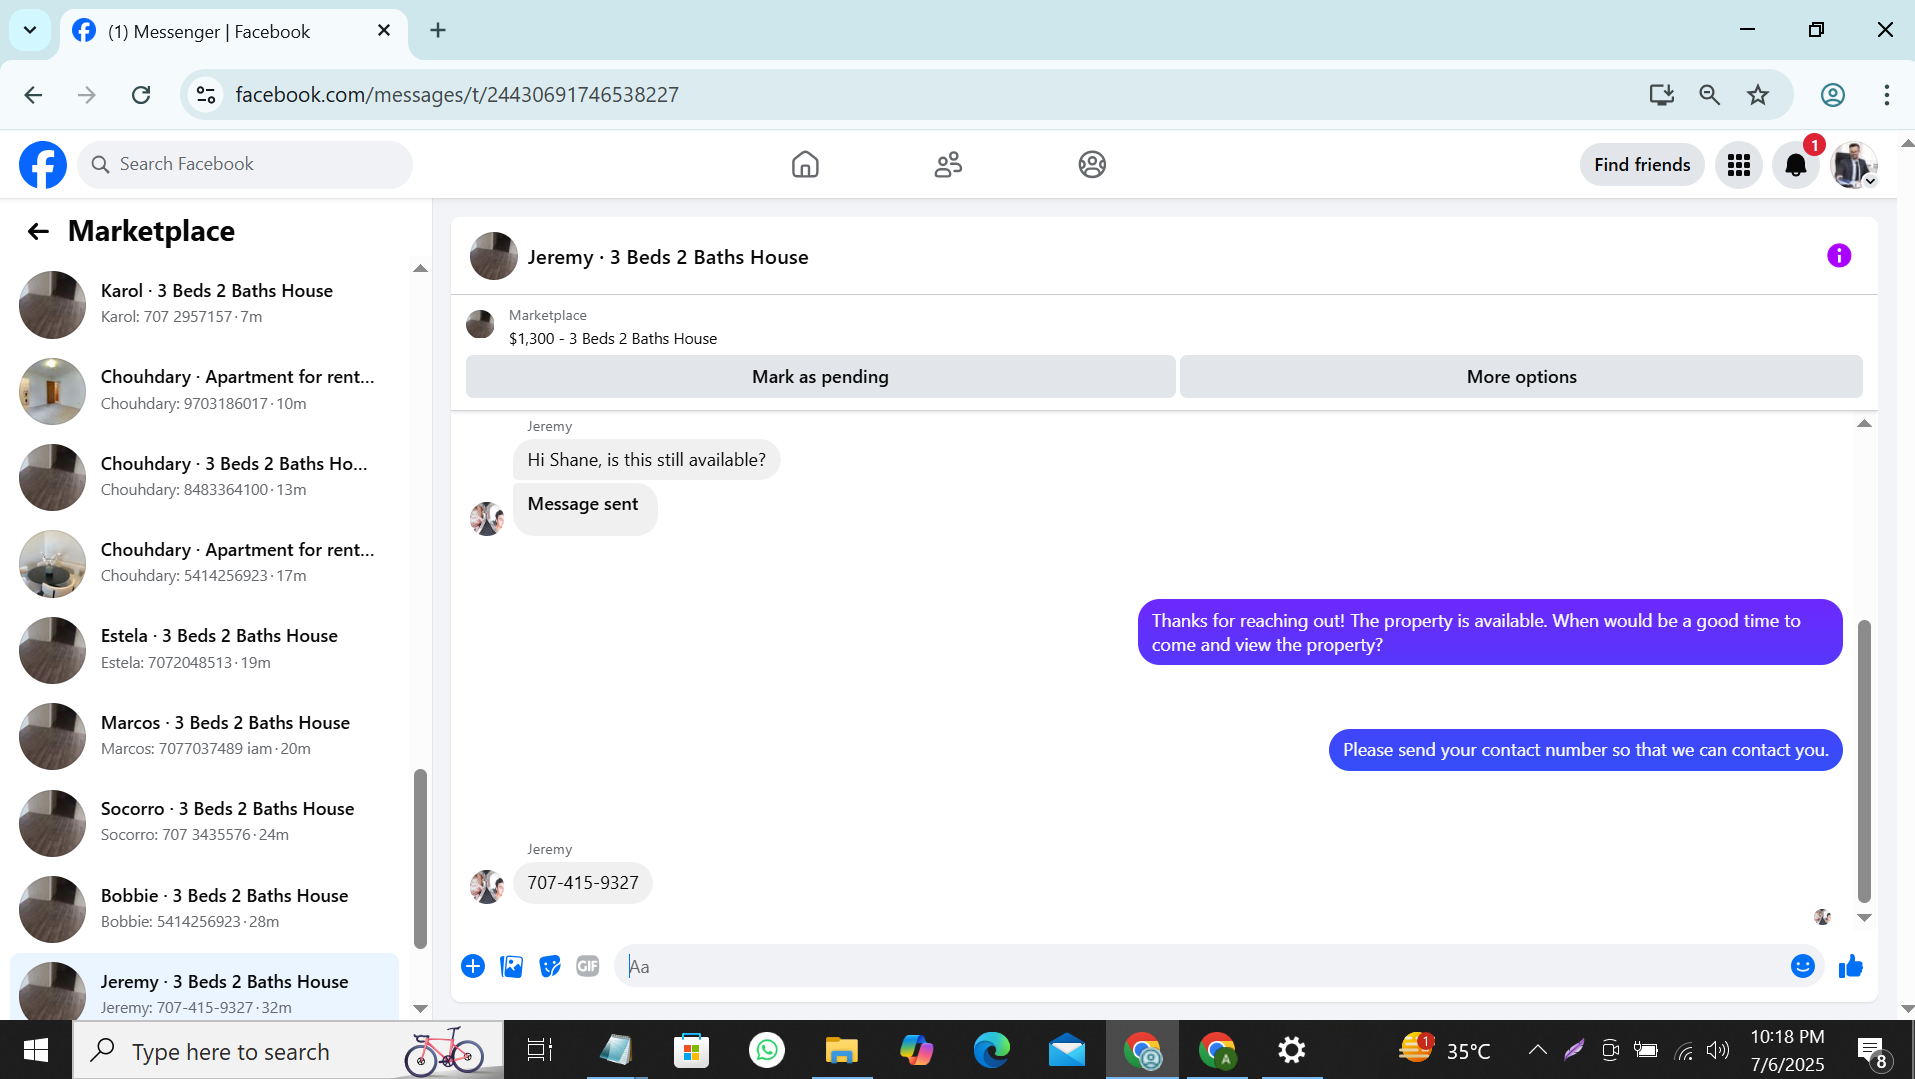This screenshot has width=1915, height=1079.
Task: Click the Find friends button
Action: [x=1642, y=165]
